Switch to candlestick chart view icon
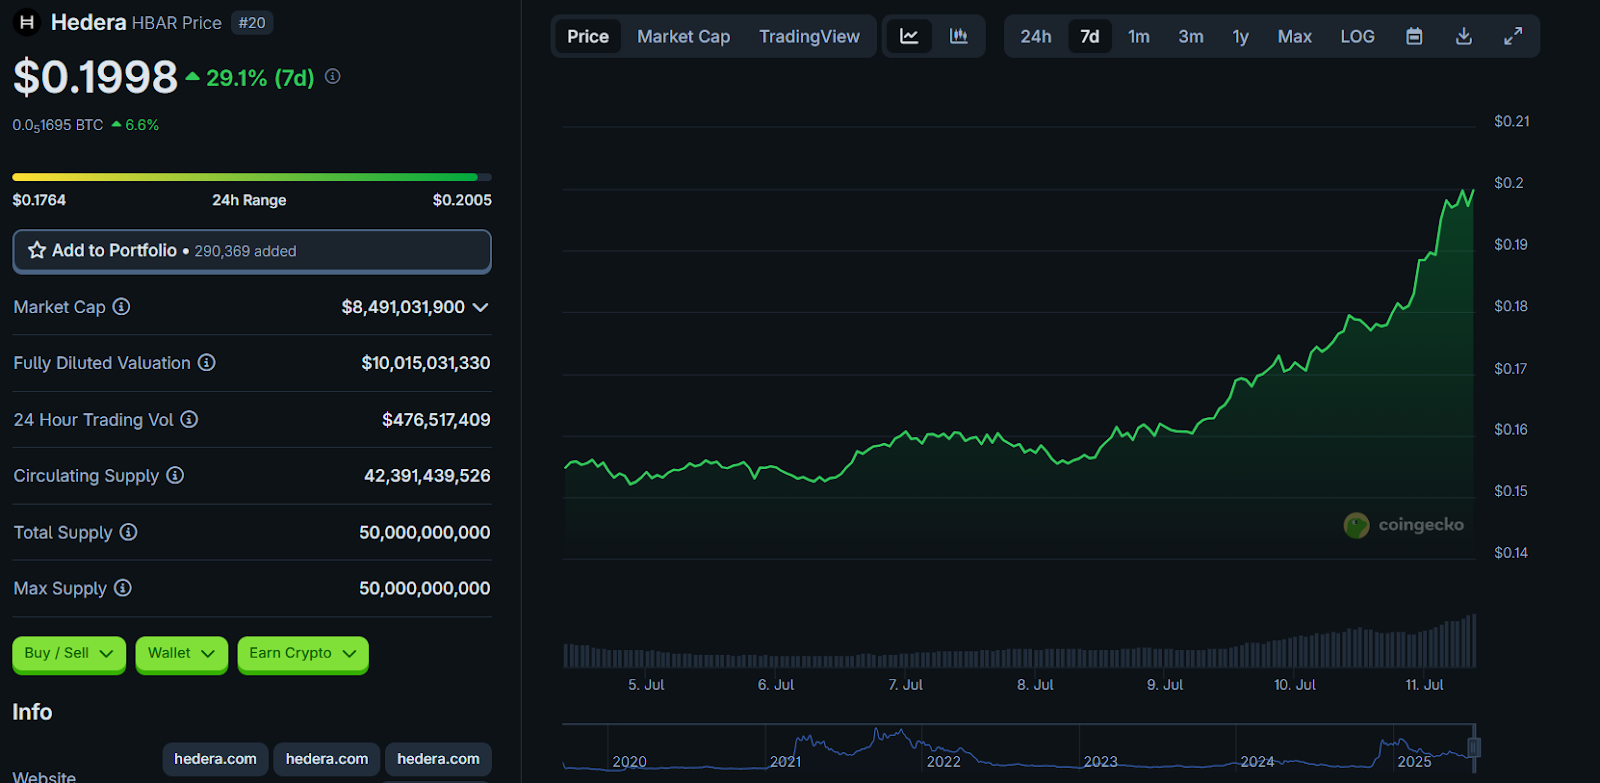This screenshot has height=783, width=1600. tap(958, 36)
